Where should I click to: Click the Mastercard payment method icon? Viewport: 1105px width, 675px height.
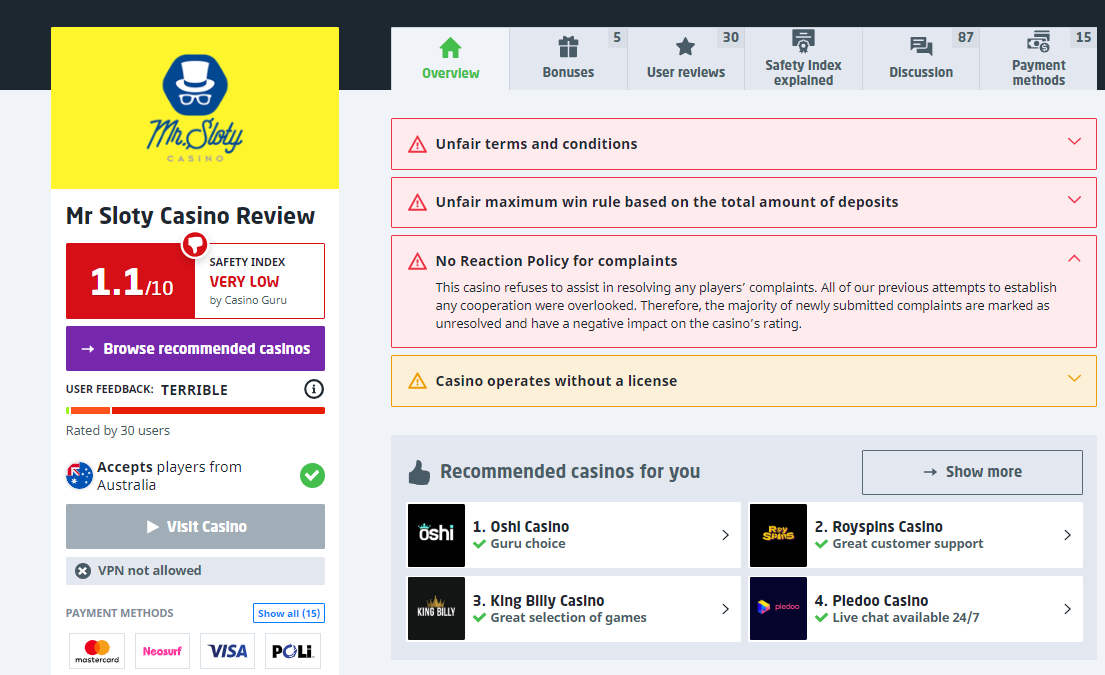point(97,651)
